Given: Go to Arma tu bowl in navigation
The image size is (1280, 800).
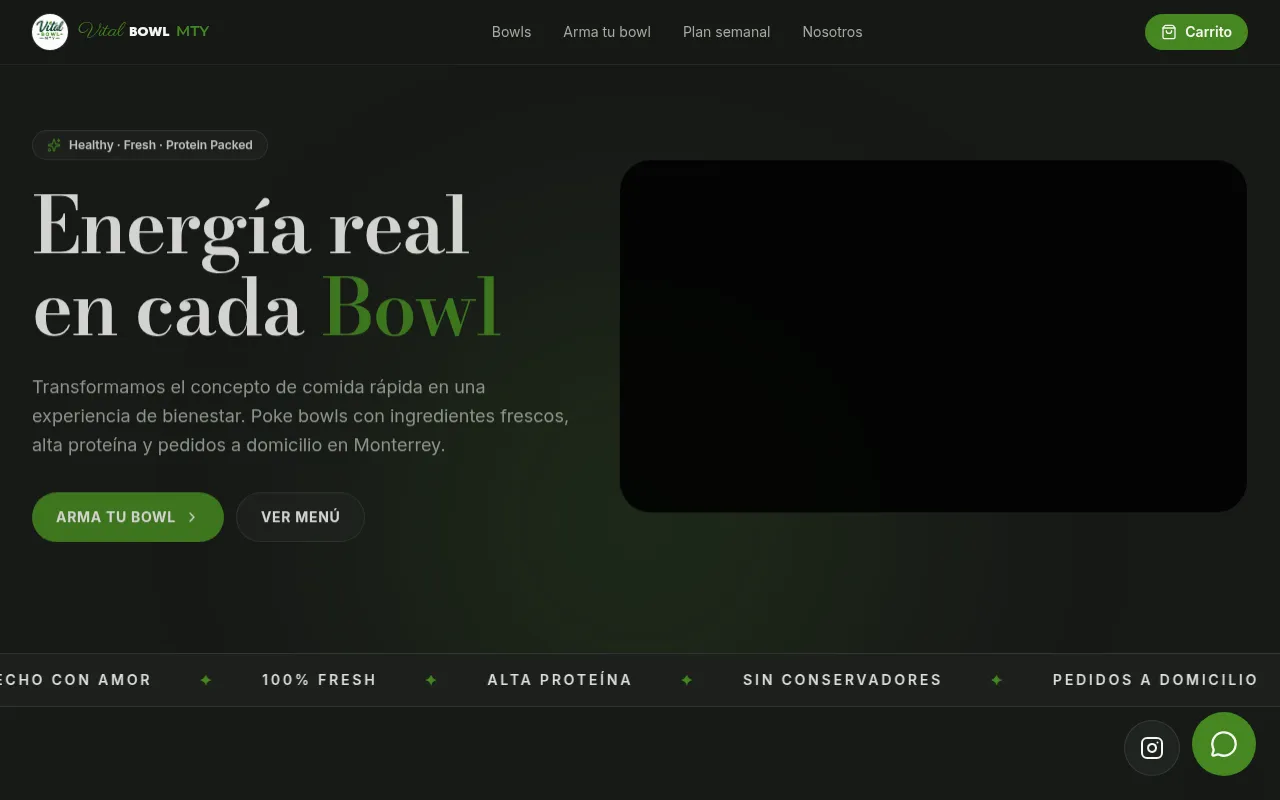Looking at the screenshot, I should [607, 32].
